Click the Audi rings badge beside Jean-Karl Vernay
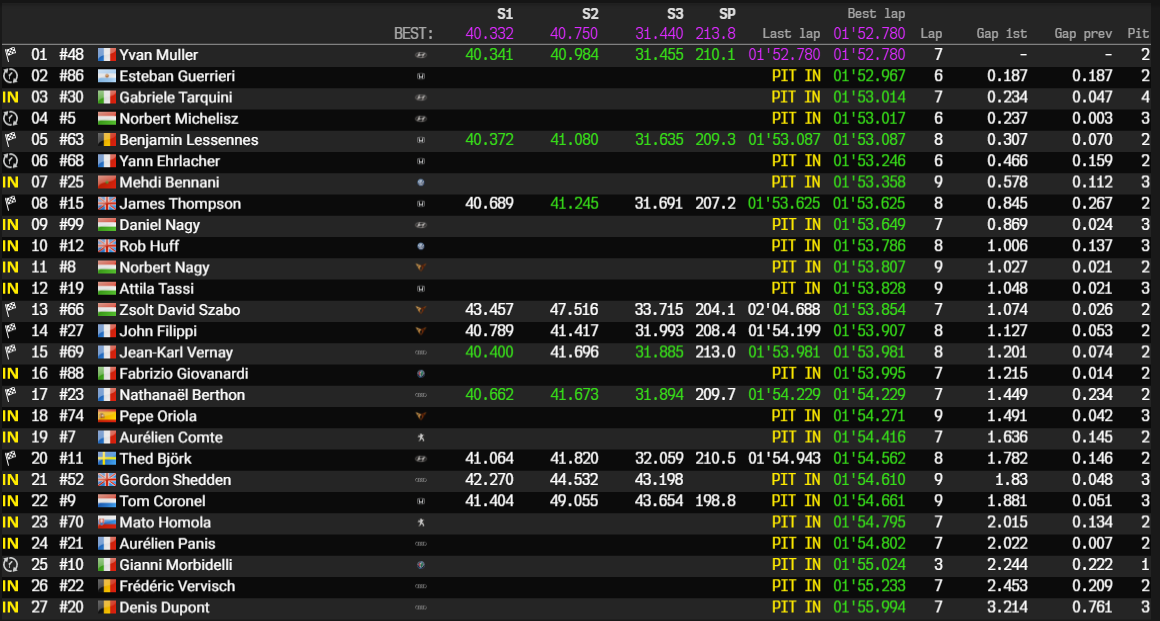The width and height of the screenshot is (1160, 621). [420, 352]
